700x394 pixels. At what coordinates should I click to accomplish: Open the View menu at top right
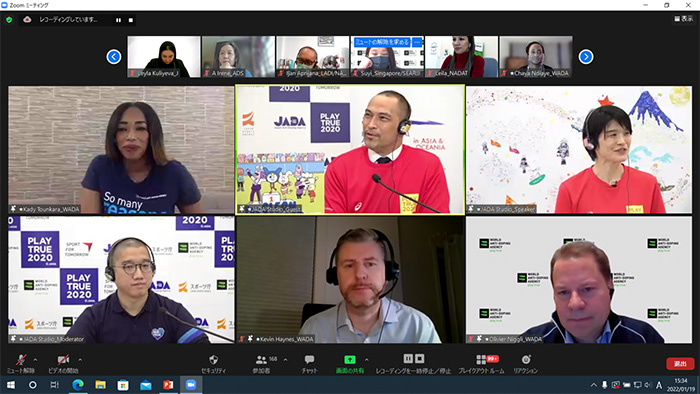click(683, 19)
